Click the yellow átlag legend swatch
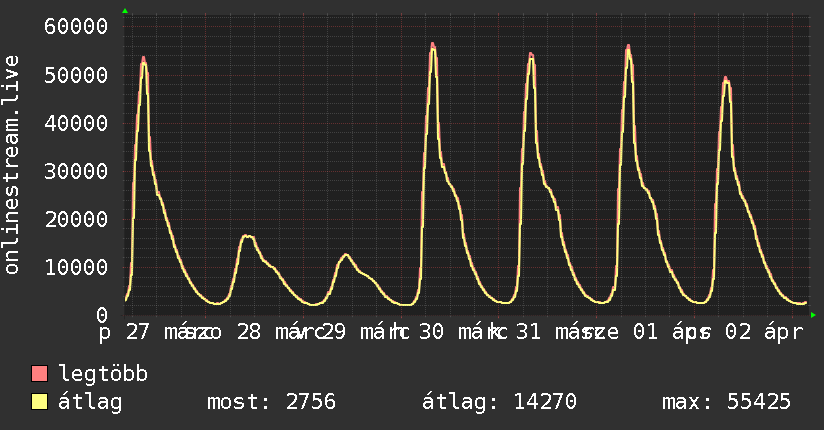824x430 pixels. (39, 402)
